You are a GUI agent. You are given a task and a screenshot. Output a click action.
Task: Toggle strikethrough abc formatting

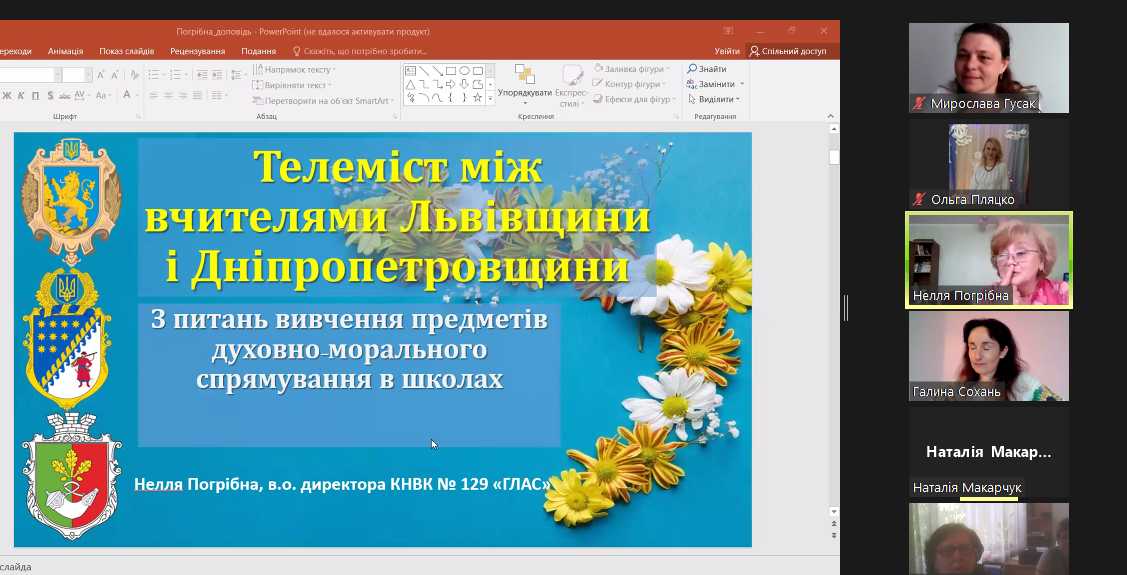(x=64, y=96)
